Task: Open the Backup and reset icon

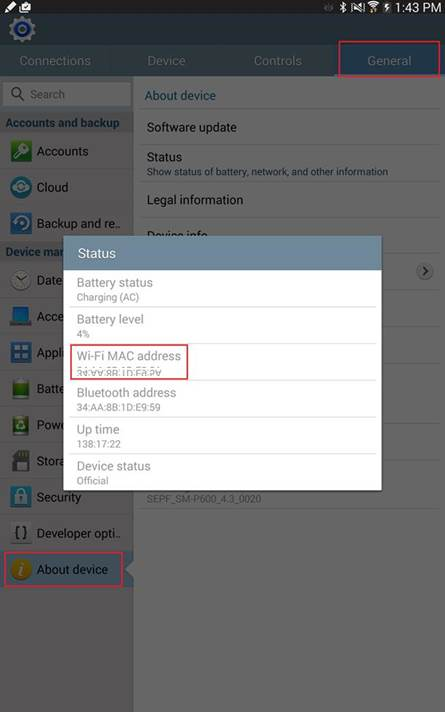Action: 21,223
